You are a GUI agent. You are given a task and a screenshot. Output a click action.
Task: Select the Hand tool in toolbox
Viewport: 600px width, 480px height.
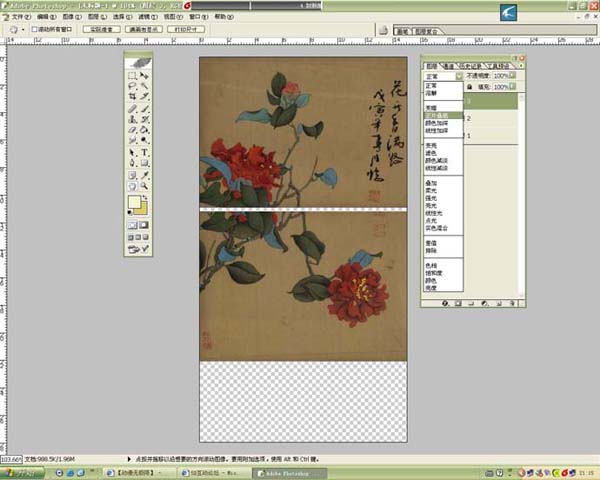click(x=132, y=186)
